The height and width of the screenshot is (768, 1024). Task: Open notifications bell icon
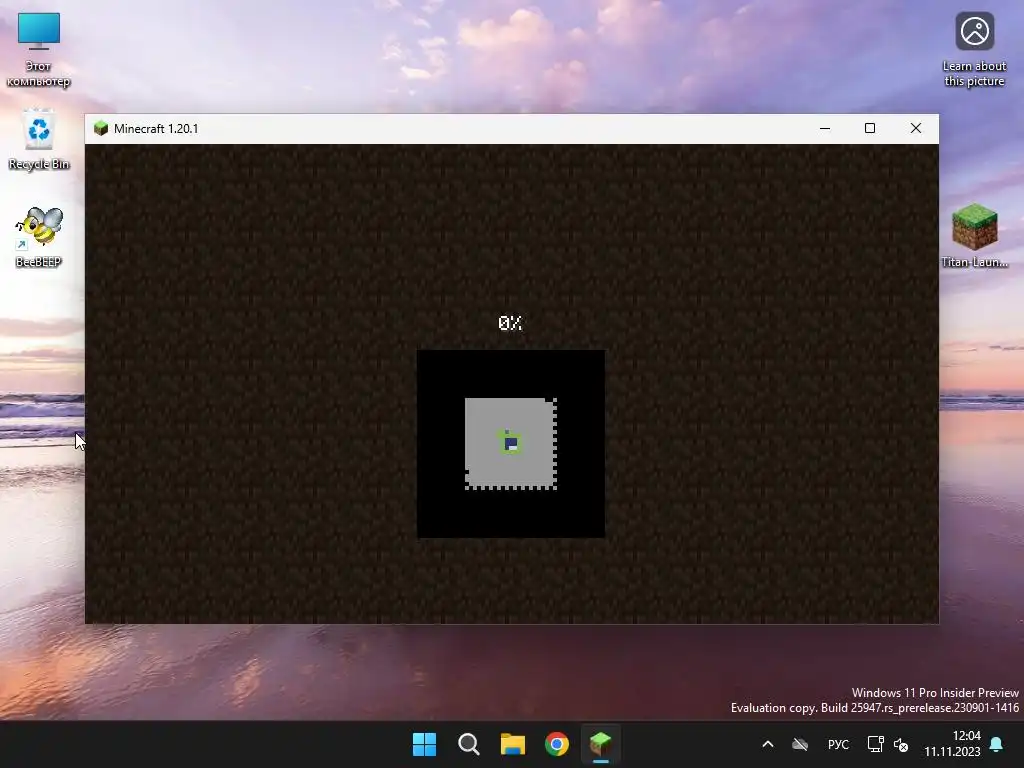pos(997,744)
